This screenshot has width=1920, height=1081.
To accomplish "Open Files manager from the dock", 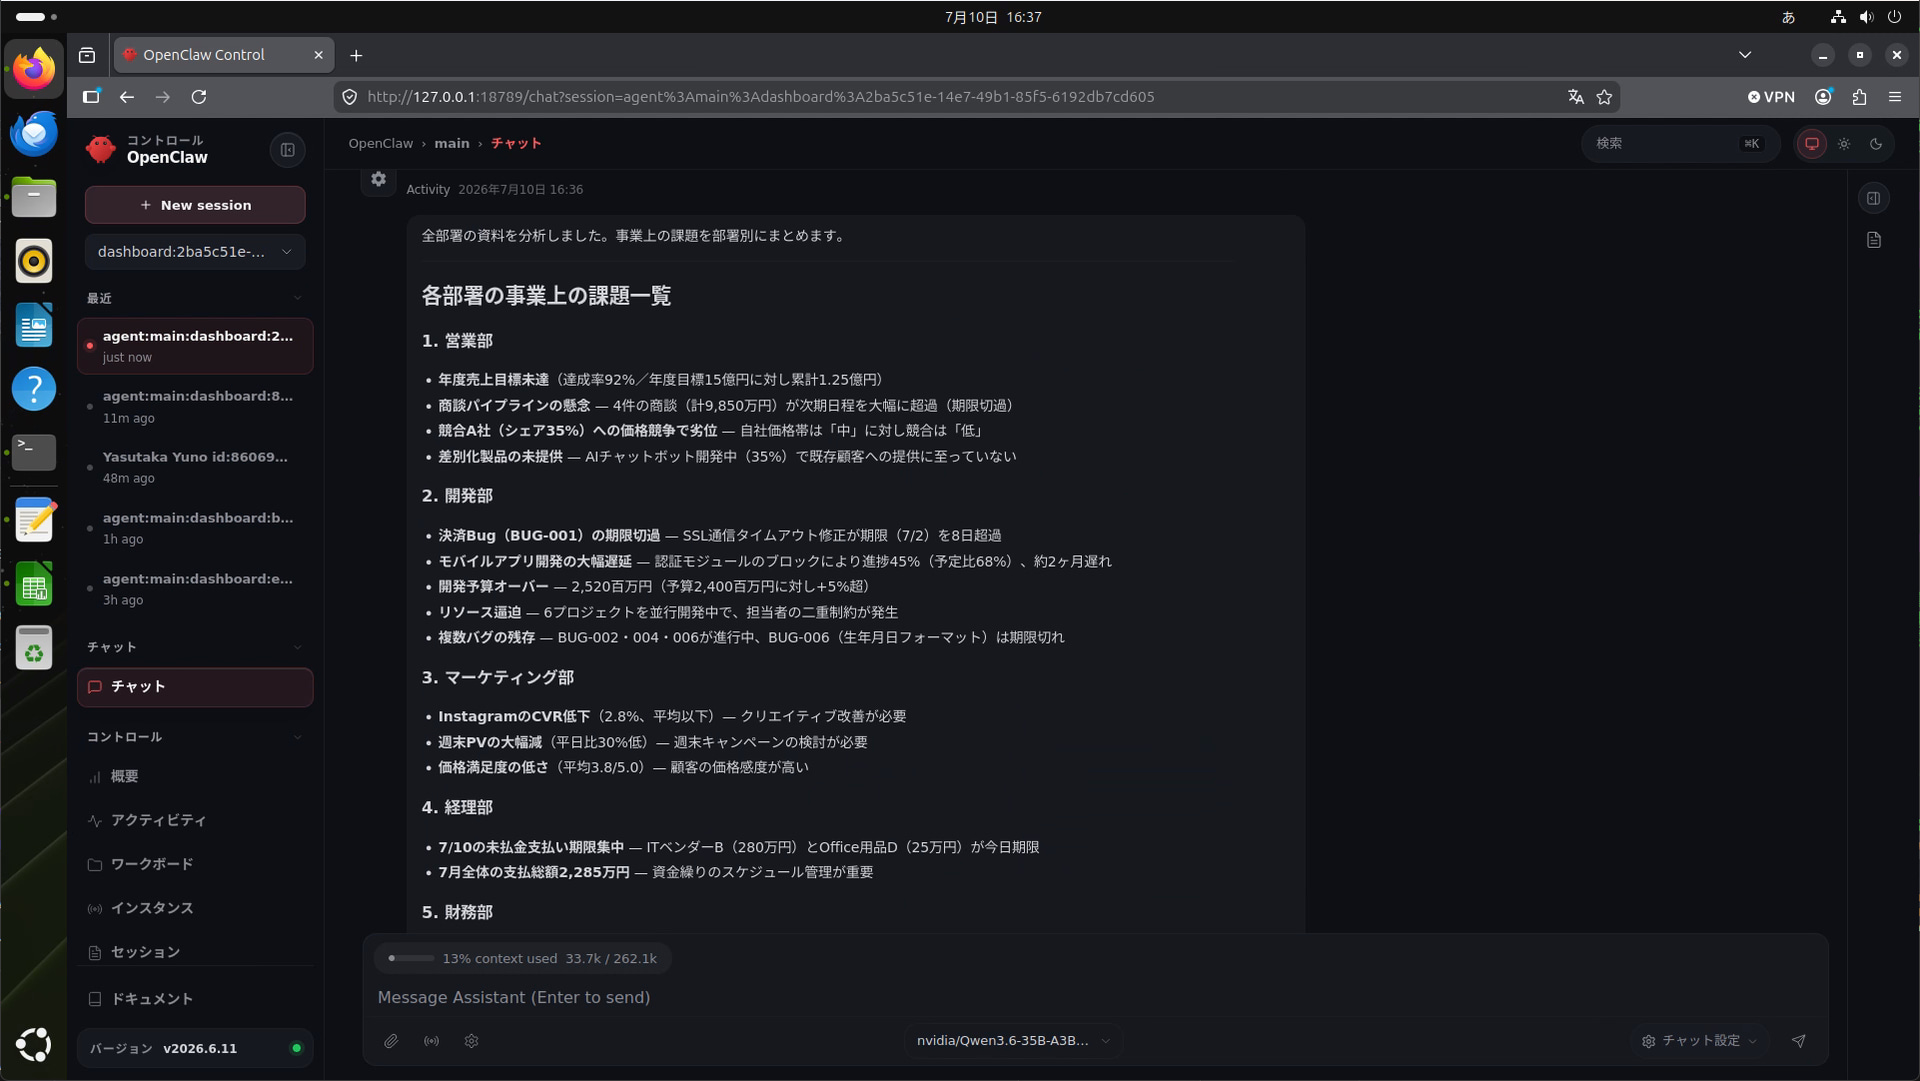I will click(34, 197).
